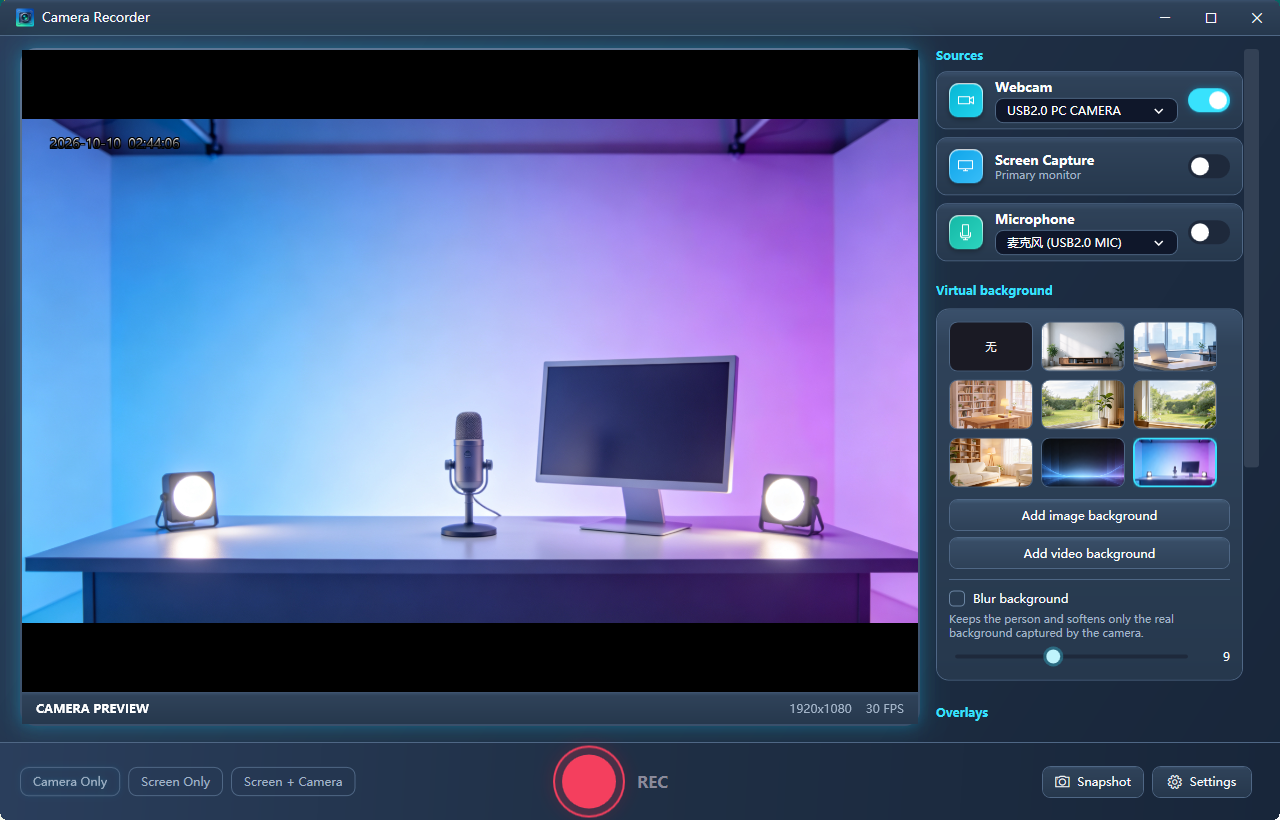This screenshot has height=820, width=1280.
Task: Click the Virtual background heading
Action: 994,291
